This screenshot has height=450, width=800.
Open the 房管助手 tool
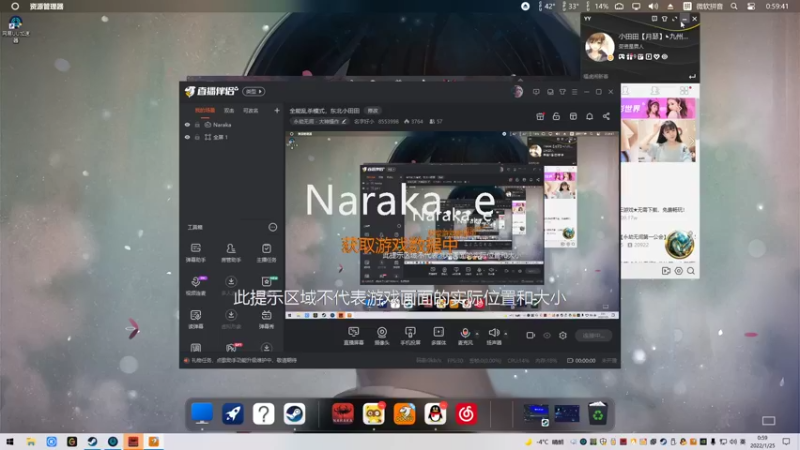[x=231, y=253]
